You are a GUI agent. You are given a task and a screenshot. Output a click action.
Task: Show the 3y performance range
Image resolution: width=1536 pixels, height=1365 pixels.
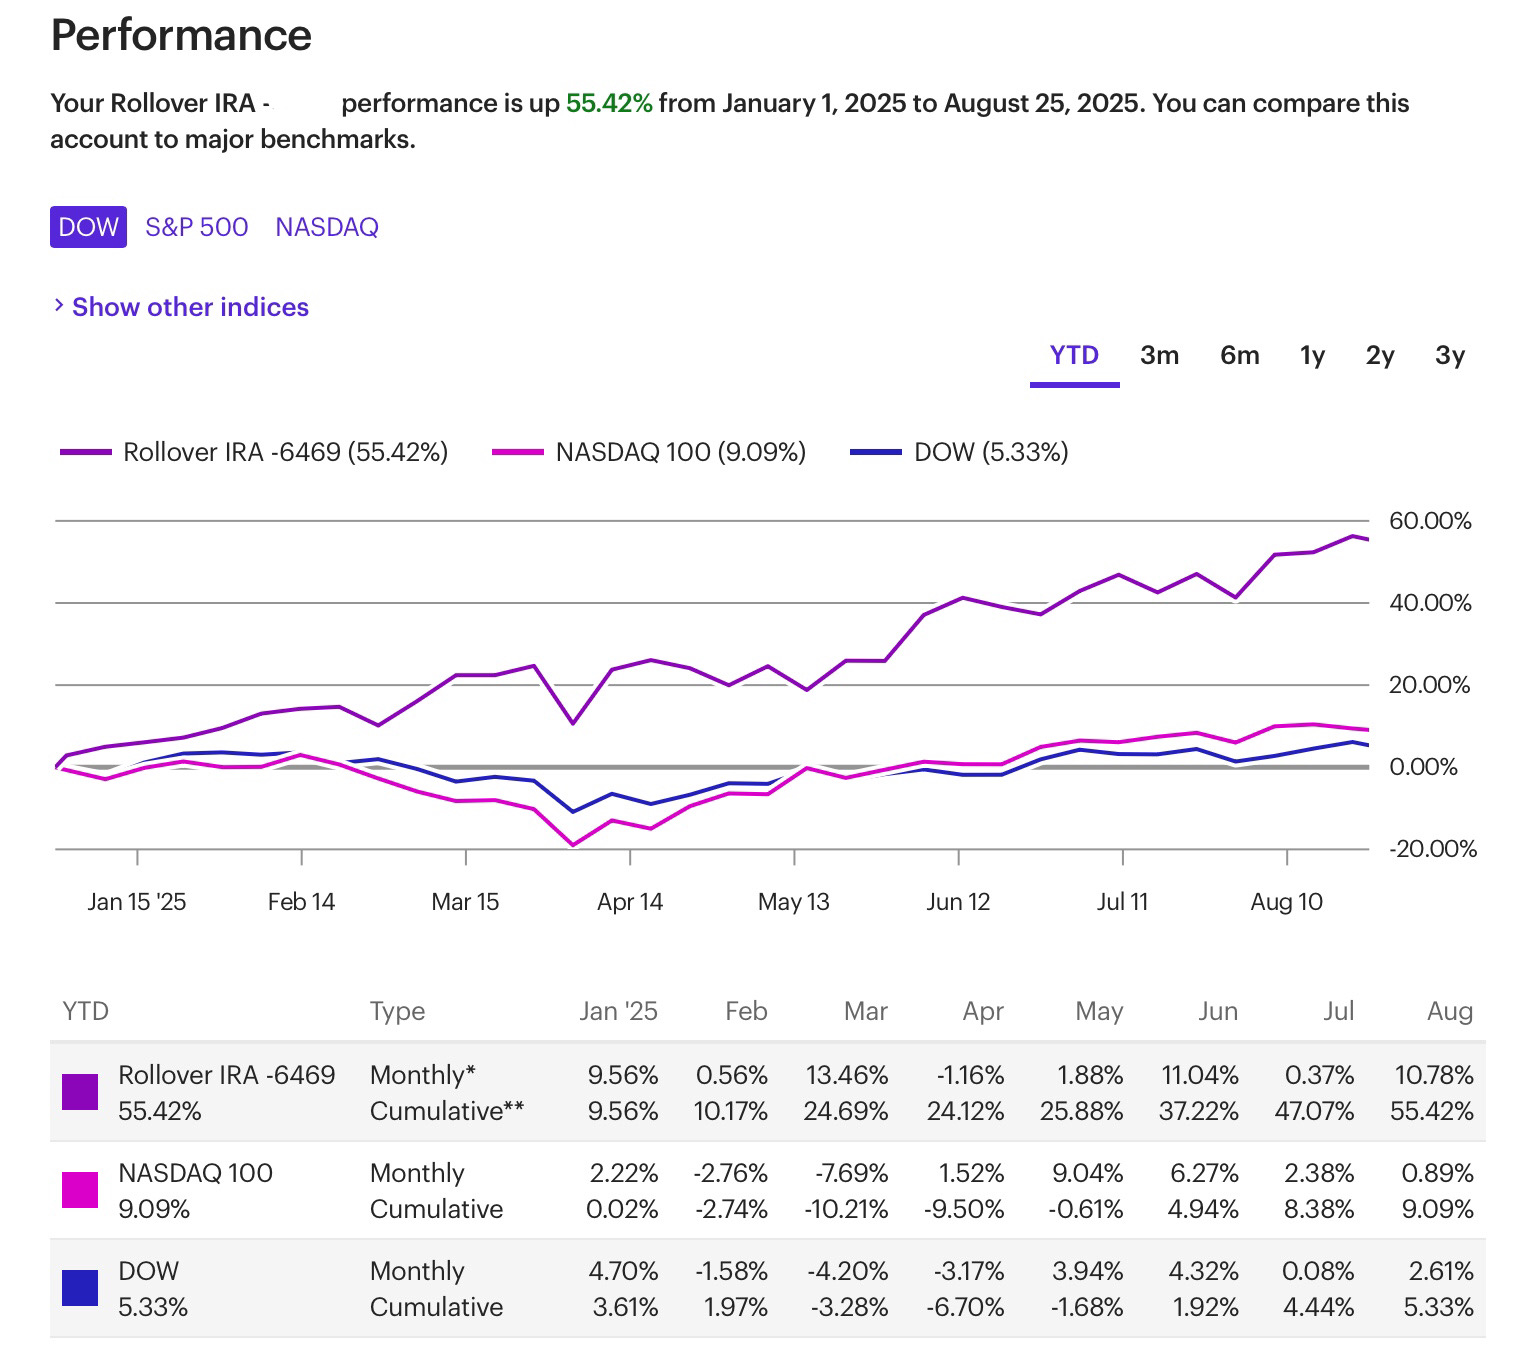tap(1450, 355)
